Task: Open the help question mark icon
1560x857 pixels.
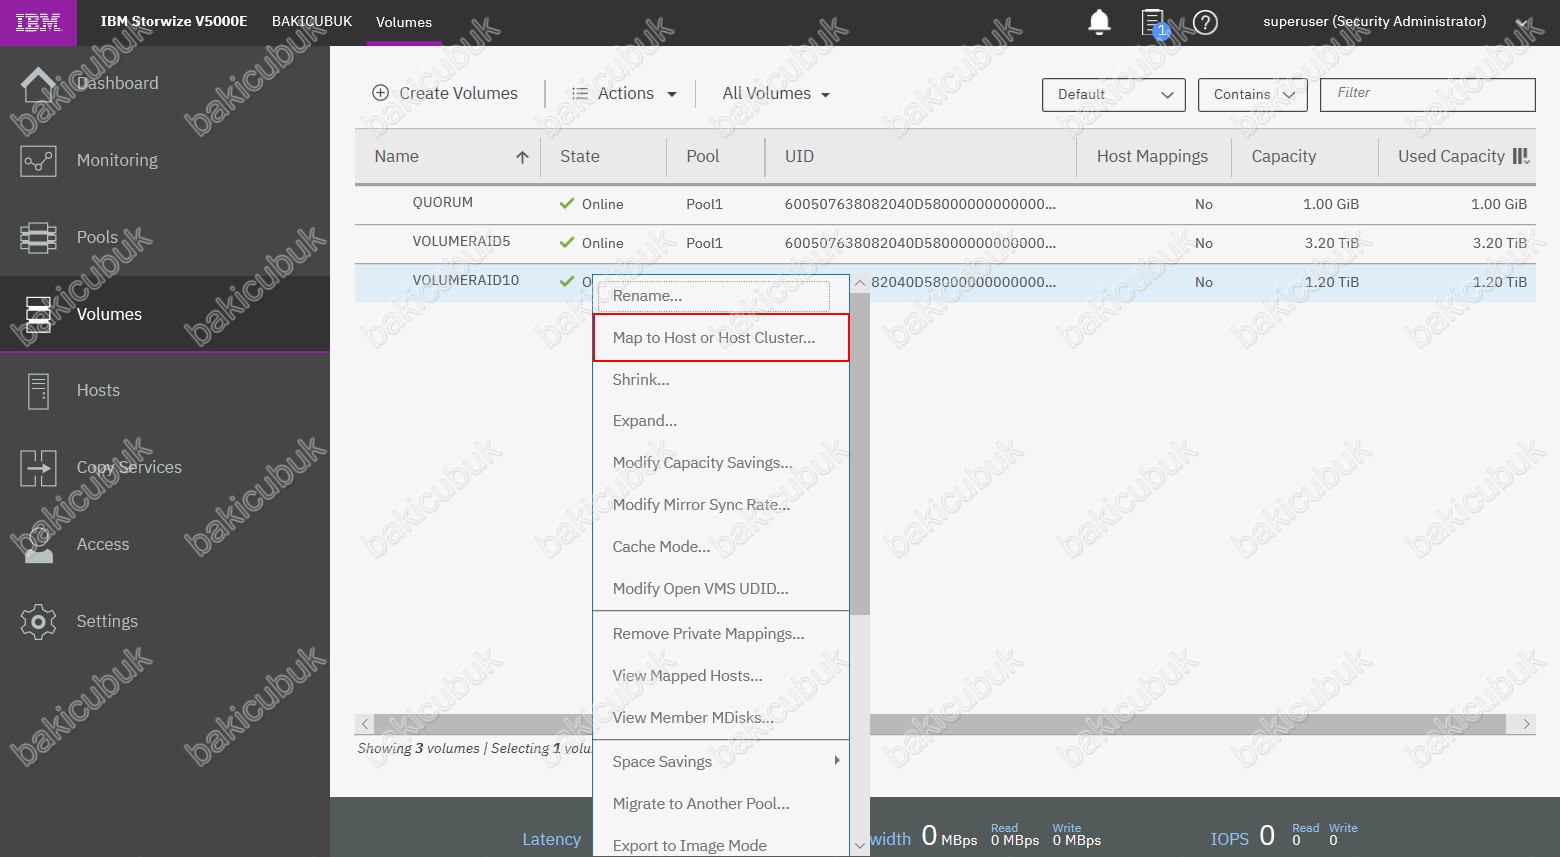Action: [1206, 22]
